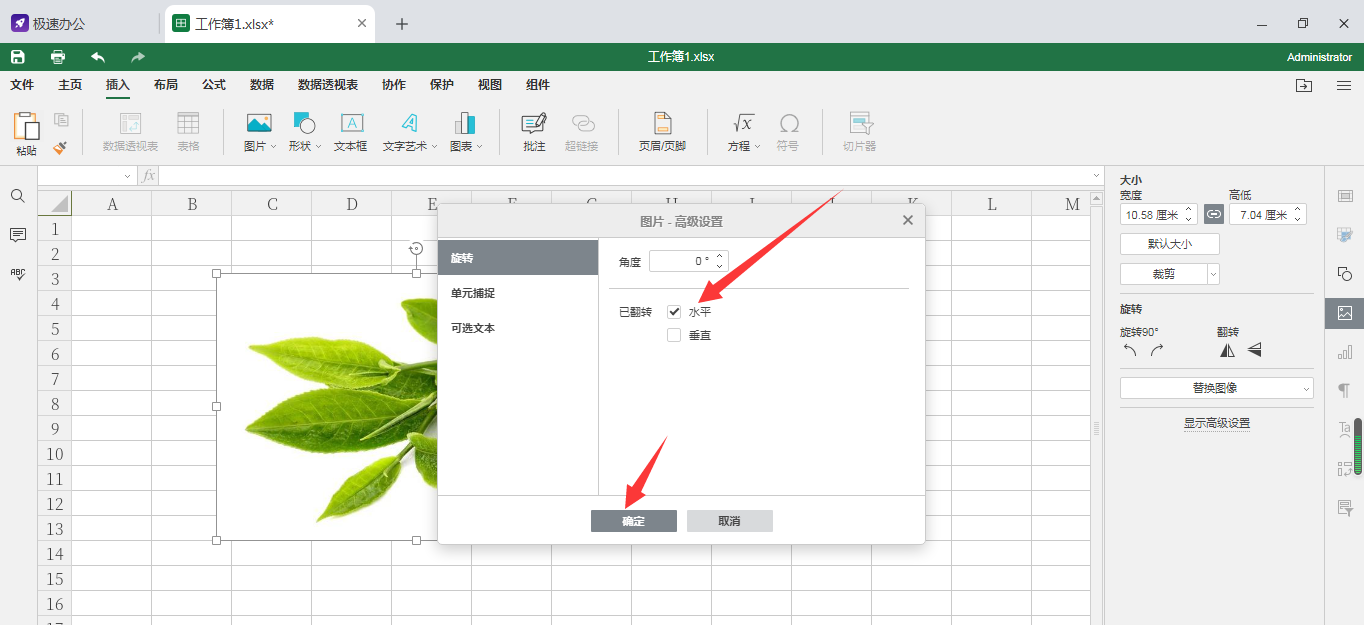Increase the 宽度 width value

(1188, 209)
